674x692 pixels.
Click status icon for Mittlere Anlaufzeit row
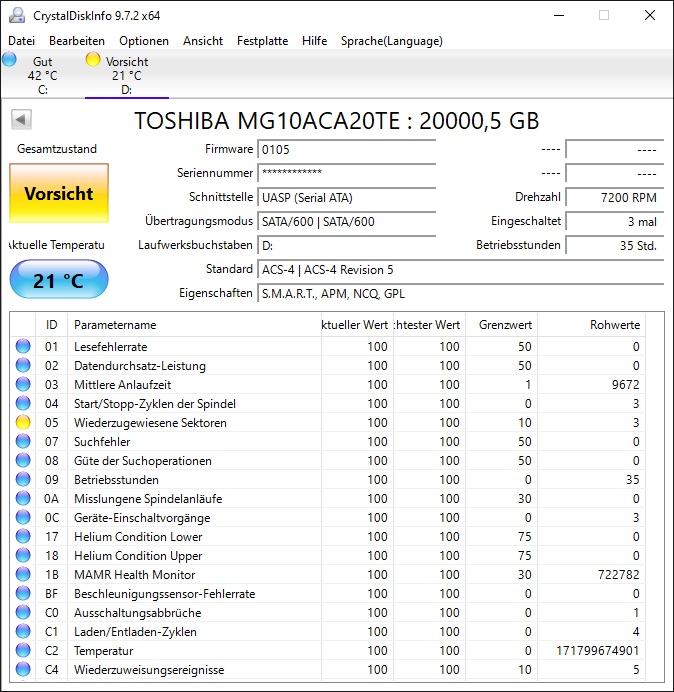pyautogui.click(x=23, y=384)
